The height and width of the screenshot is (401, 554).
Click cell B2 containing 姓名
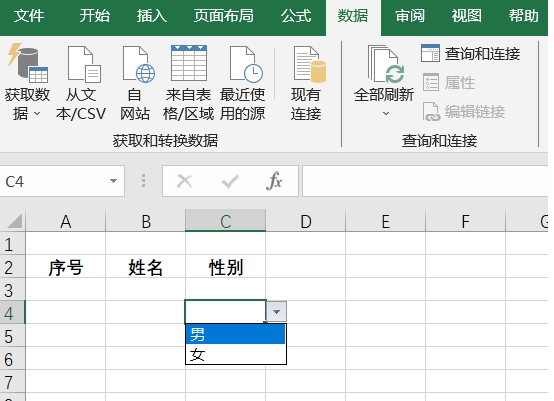pyautogui.click(x=146, y=267)
